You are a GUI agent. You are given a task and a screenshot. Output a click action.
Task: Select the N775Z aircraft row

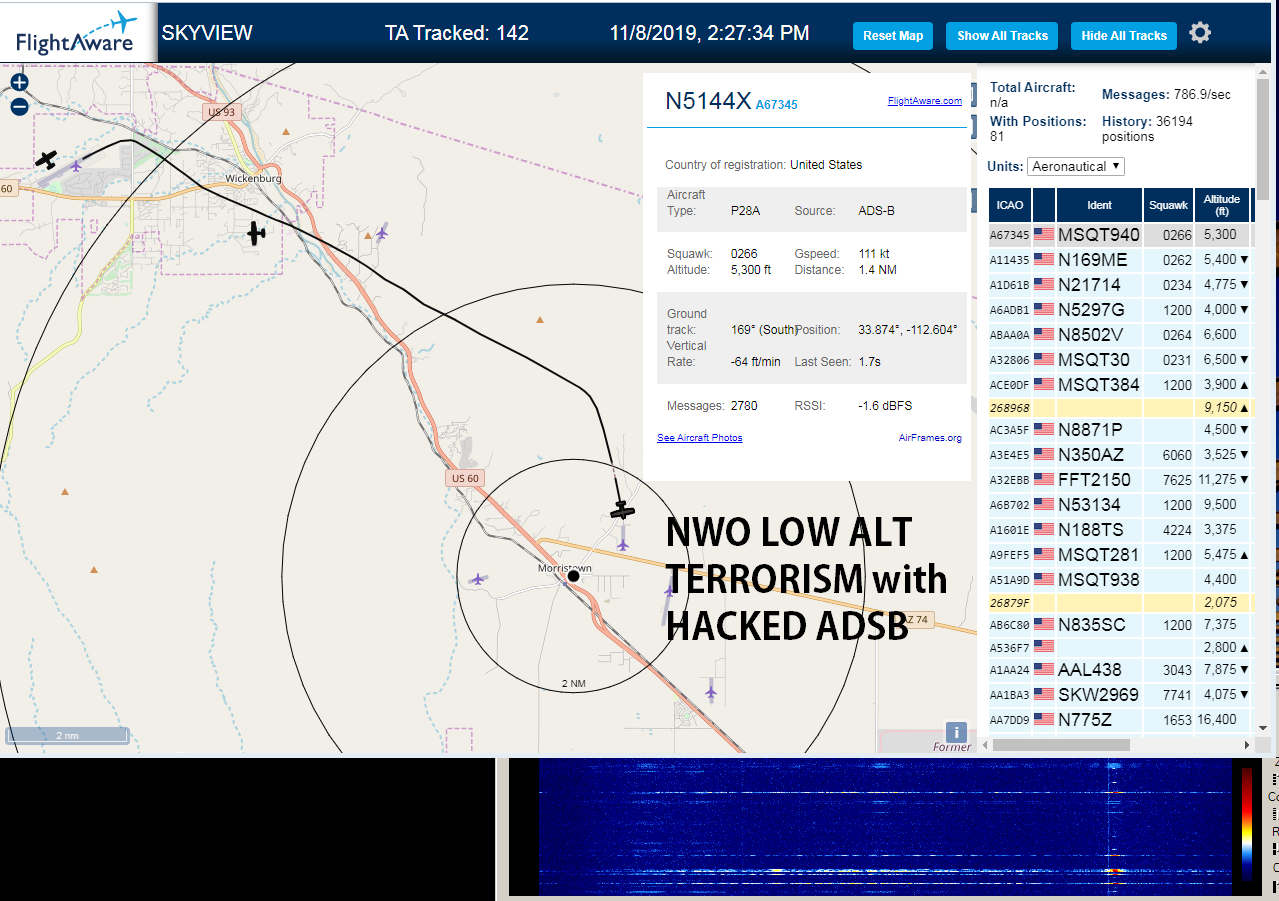(x=1120, y=719)
